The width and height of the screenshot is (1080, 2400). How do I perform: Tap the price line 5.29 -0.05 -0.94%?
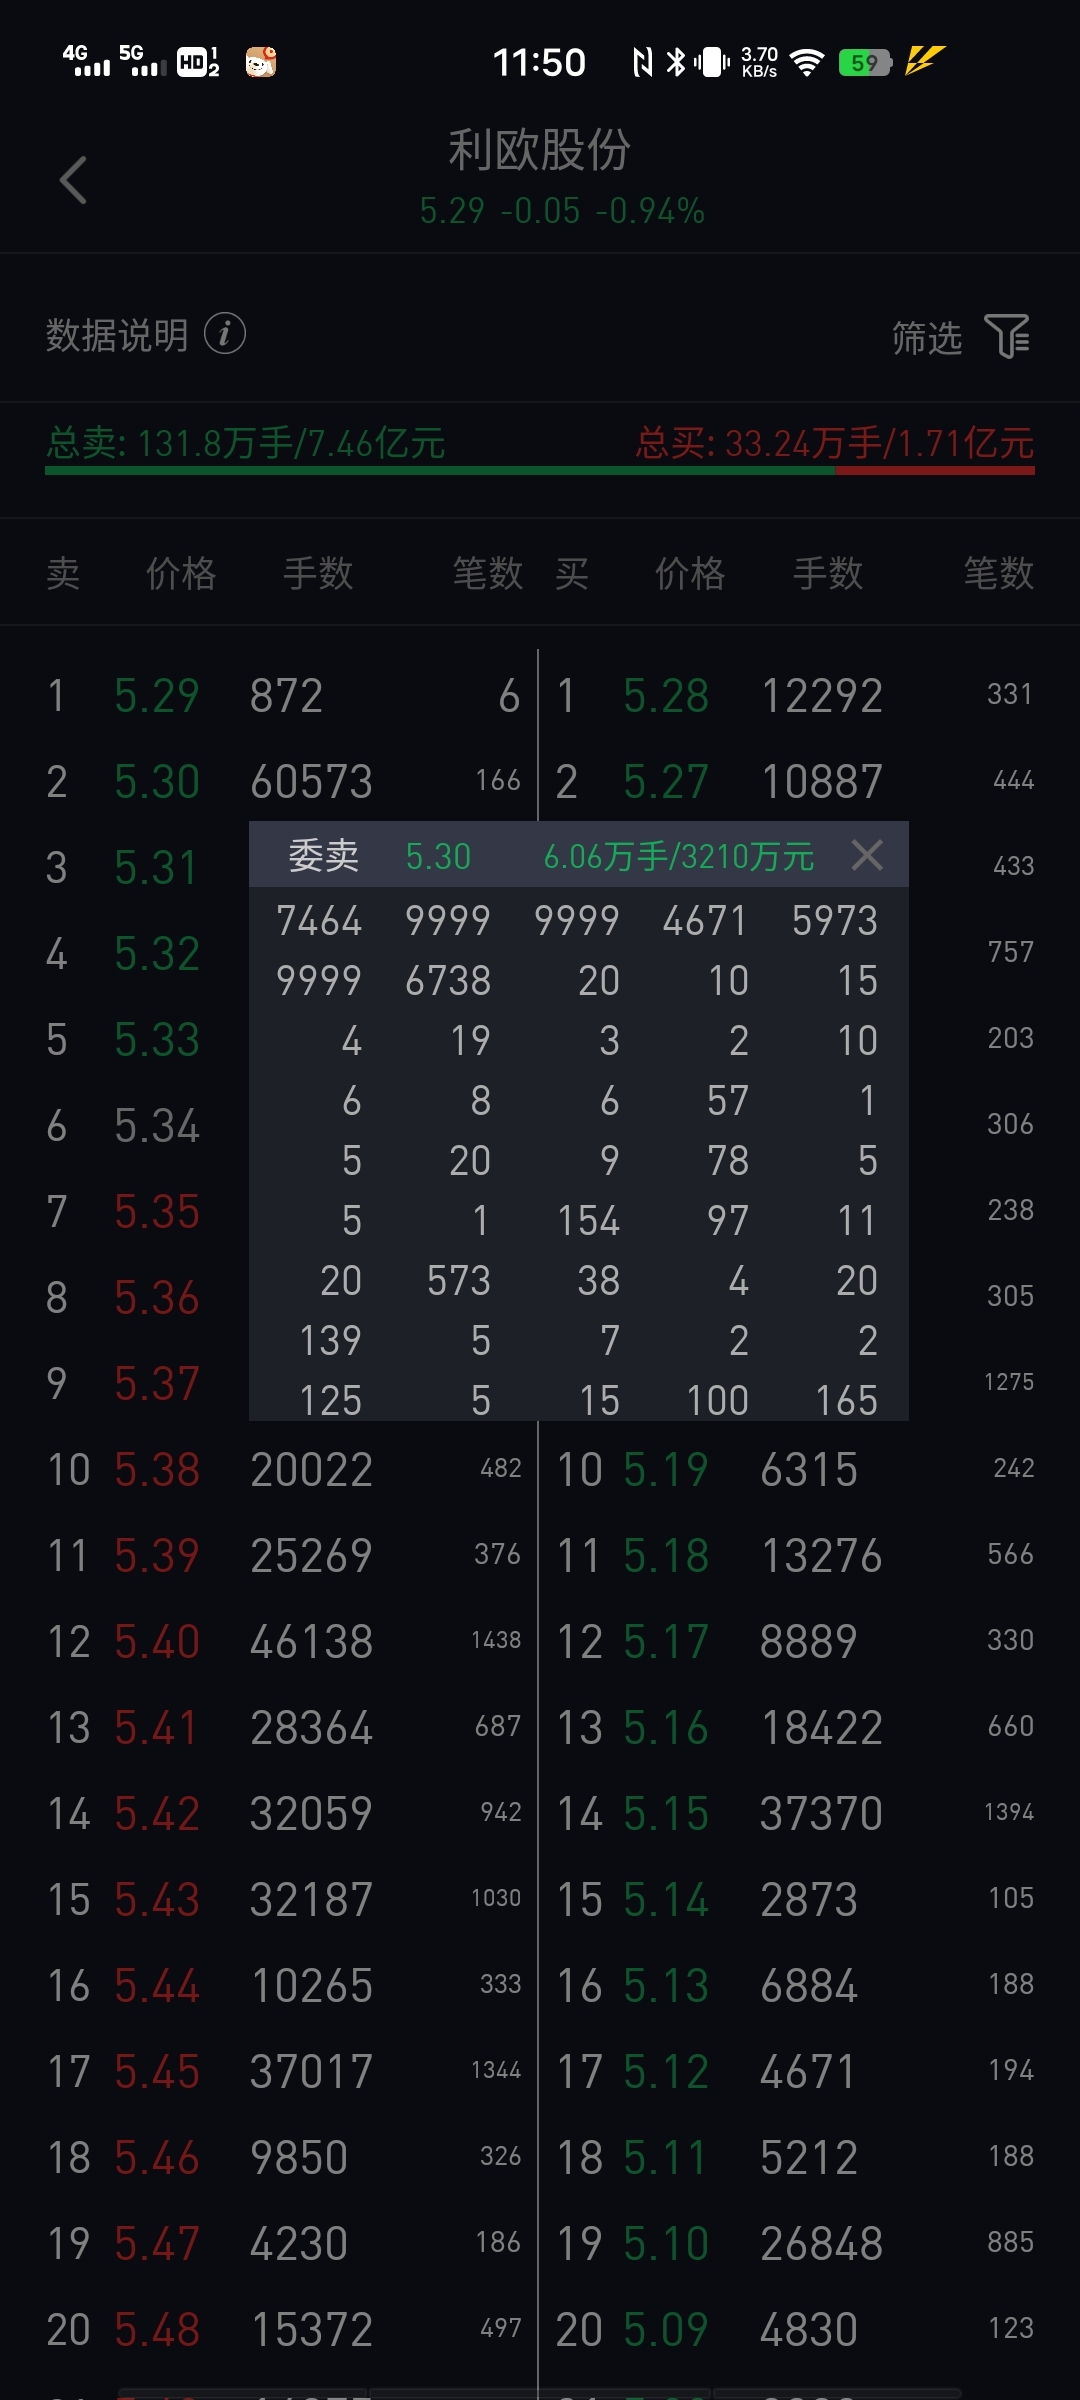pyautogui.click(x=562, y=211)
